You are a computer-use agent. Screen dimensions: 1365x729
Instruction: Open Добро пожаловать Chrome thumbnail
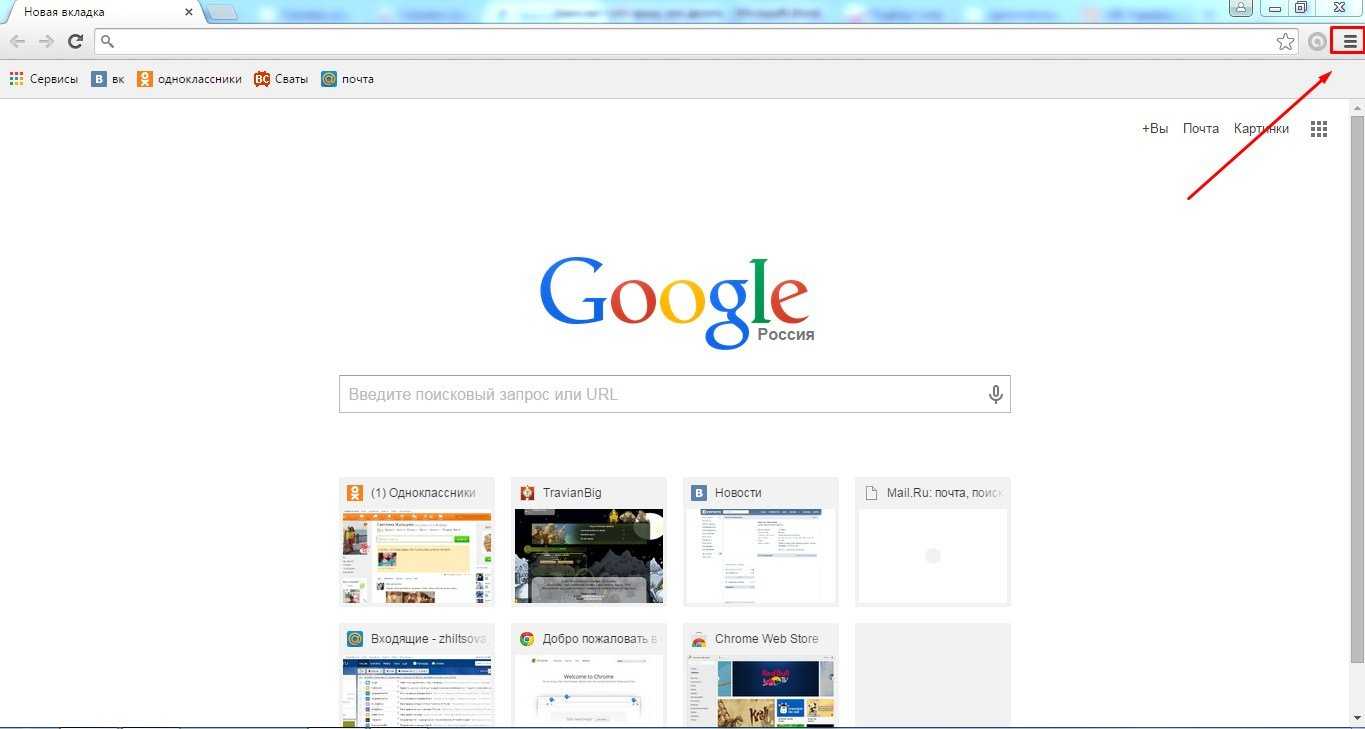pos(589,675)
